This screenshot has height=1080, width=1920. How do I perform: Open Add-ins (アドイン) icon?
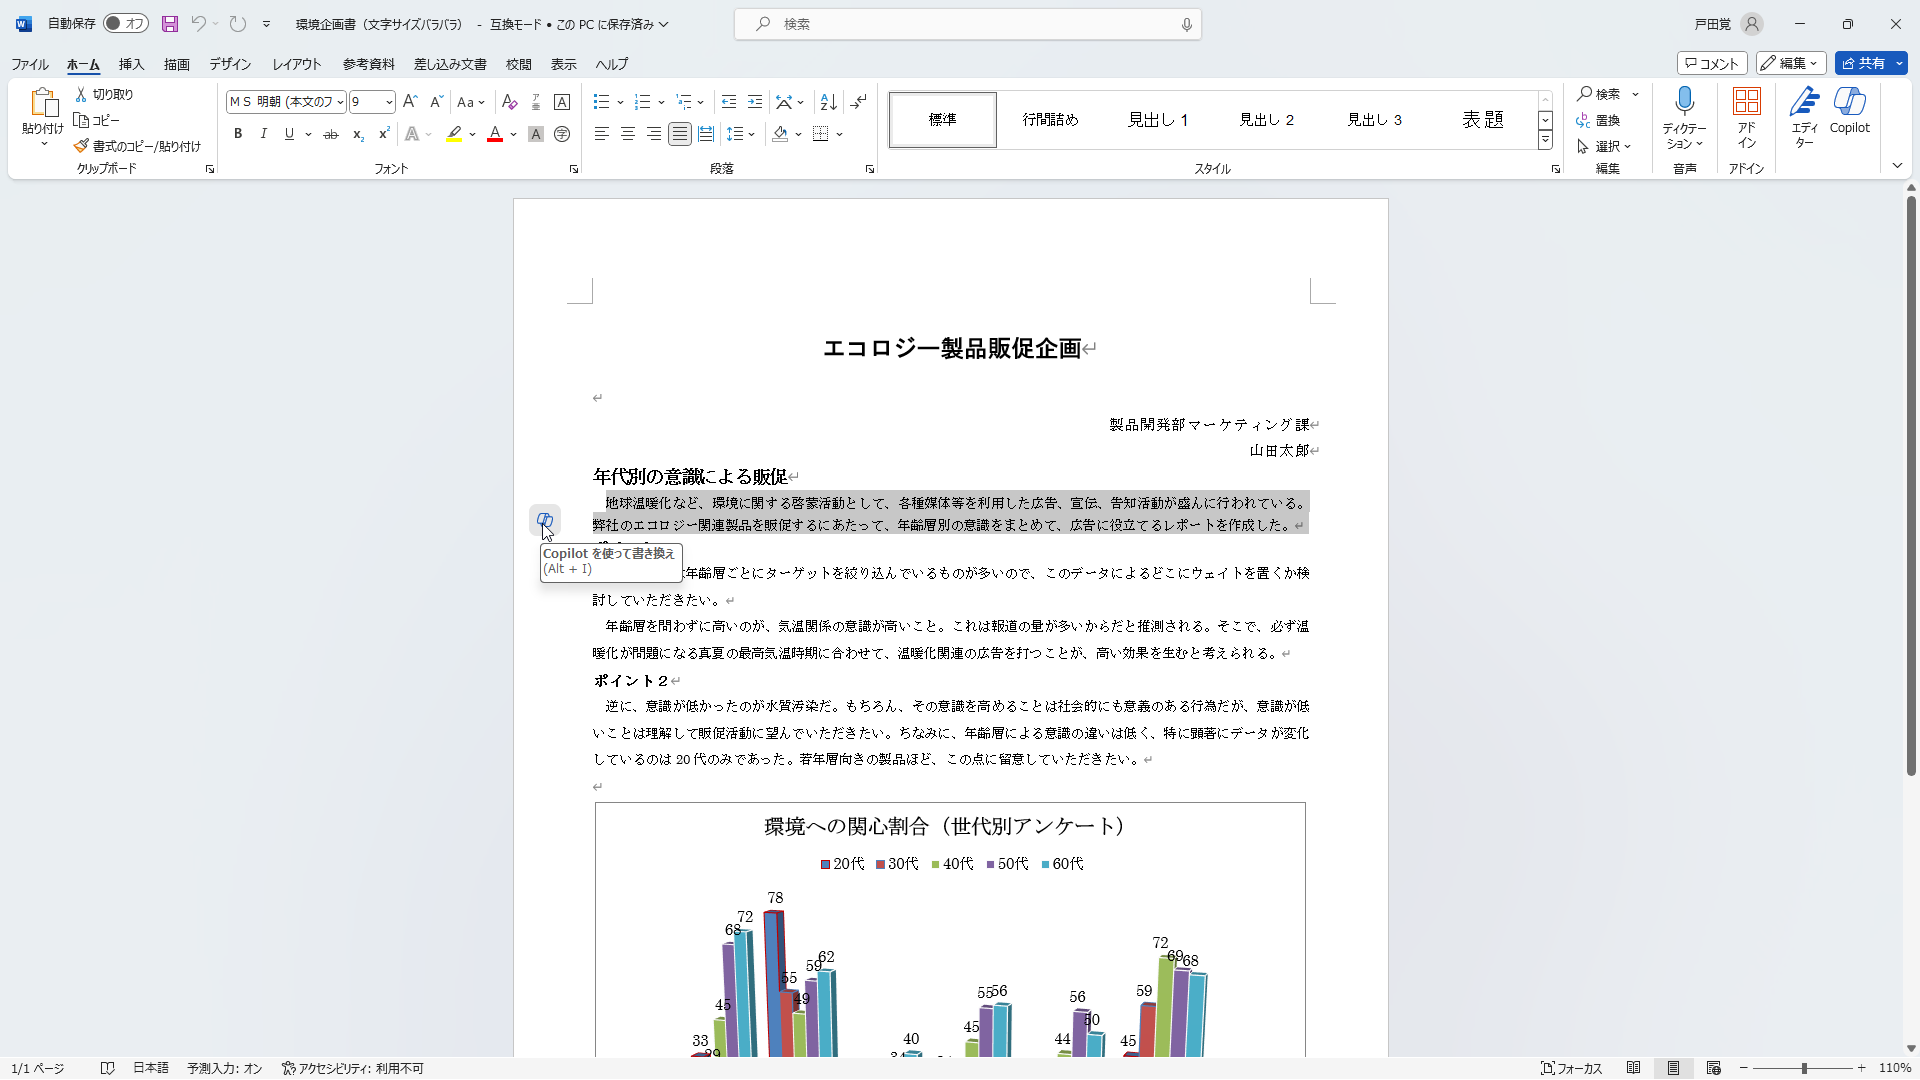coord(1747,101)
